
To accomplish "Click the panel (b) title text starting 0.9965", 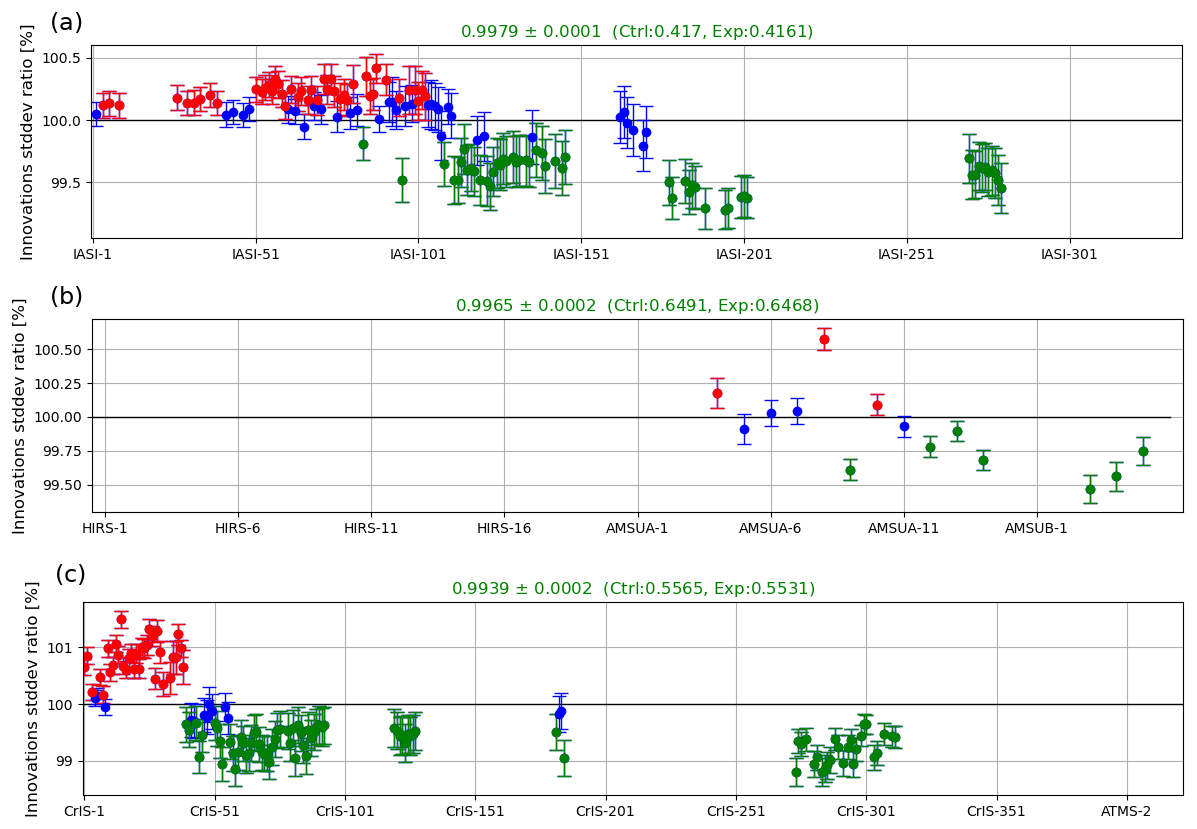I will (x=637, y=306).
